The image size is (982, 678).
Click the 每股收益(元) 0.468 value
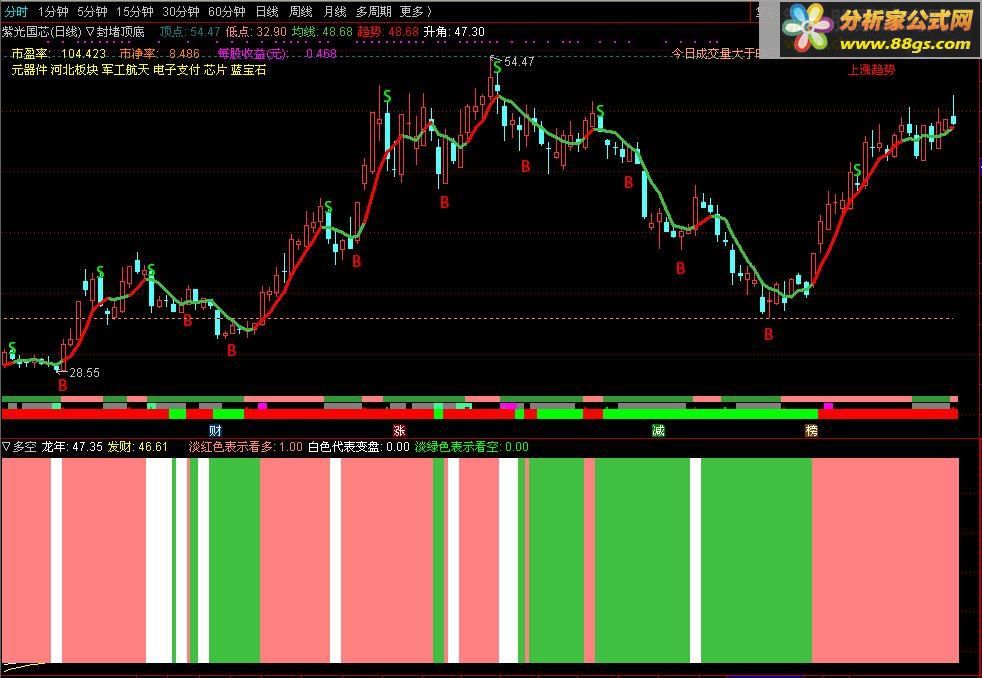click(321, 54)
